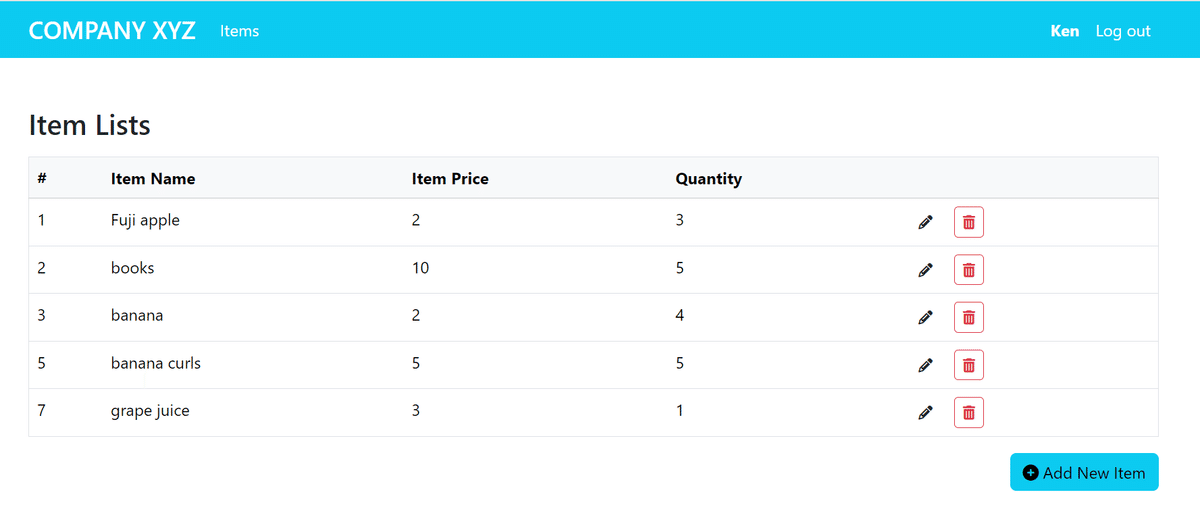Click the pencil icon for books
This screenshot has width=1200, height=511.
coord(926,269)
